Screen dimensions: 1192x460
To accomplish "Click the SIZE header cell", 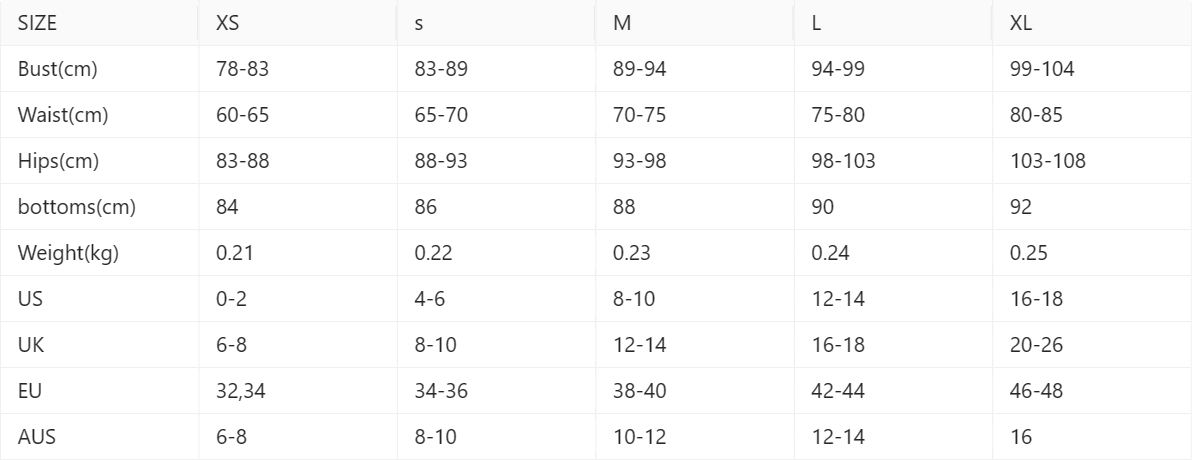I will pos(99,23).
